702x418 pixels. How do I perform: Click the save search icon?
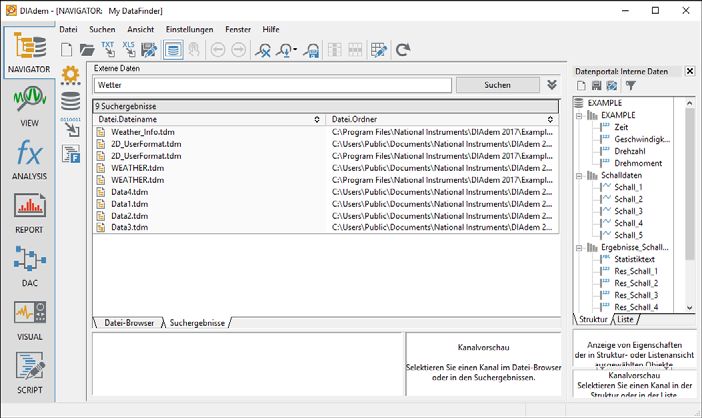tap(312, 50)
